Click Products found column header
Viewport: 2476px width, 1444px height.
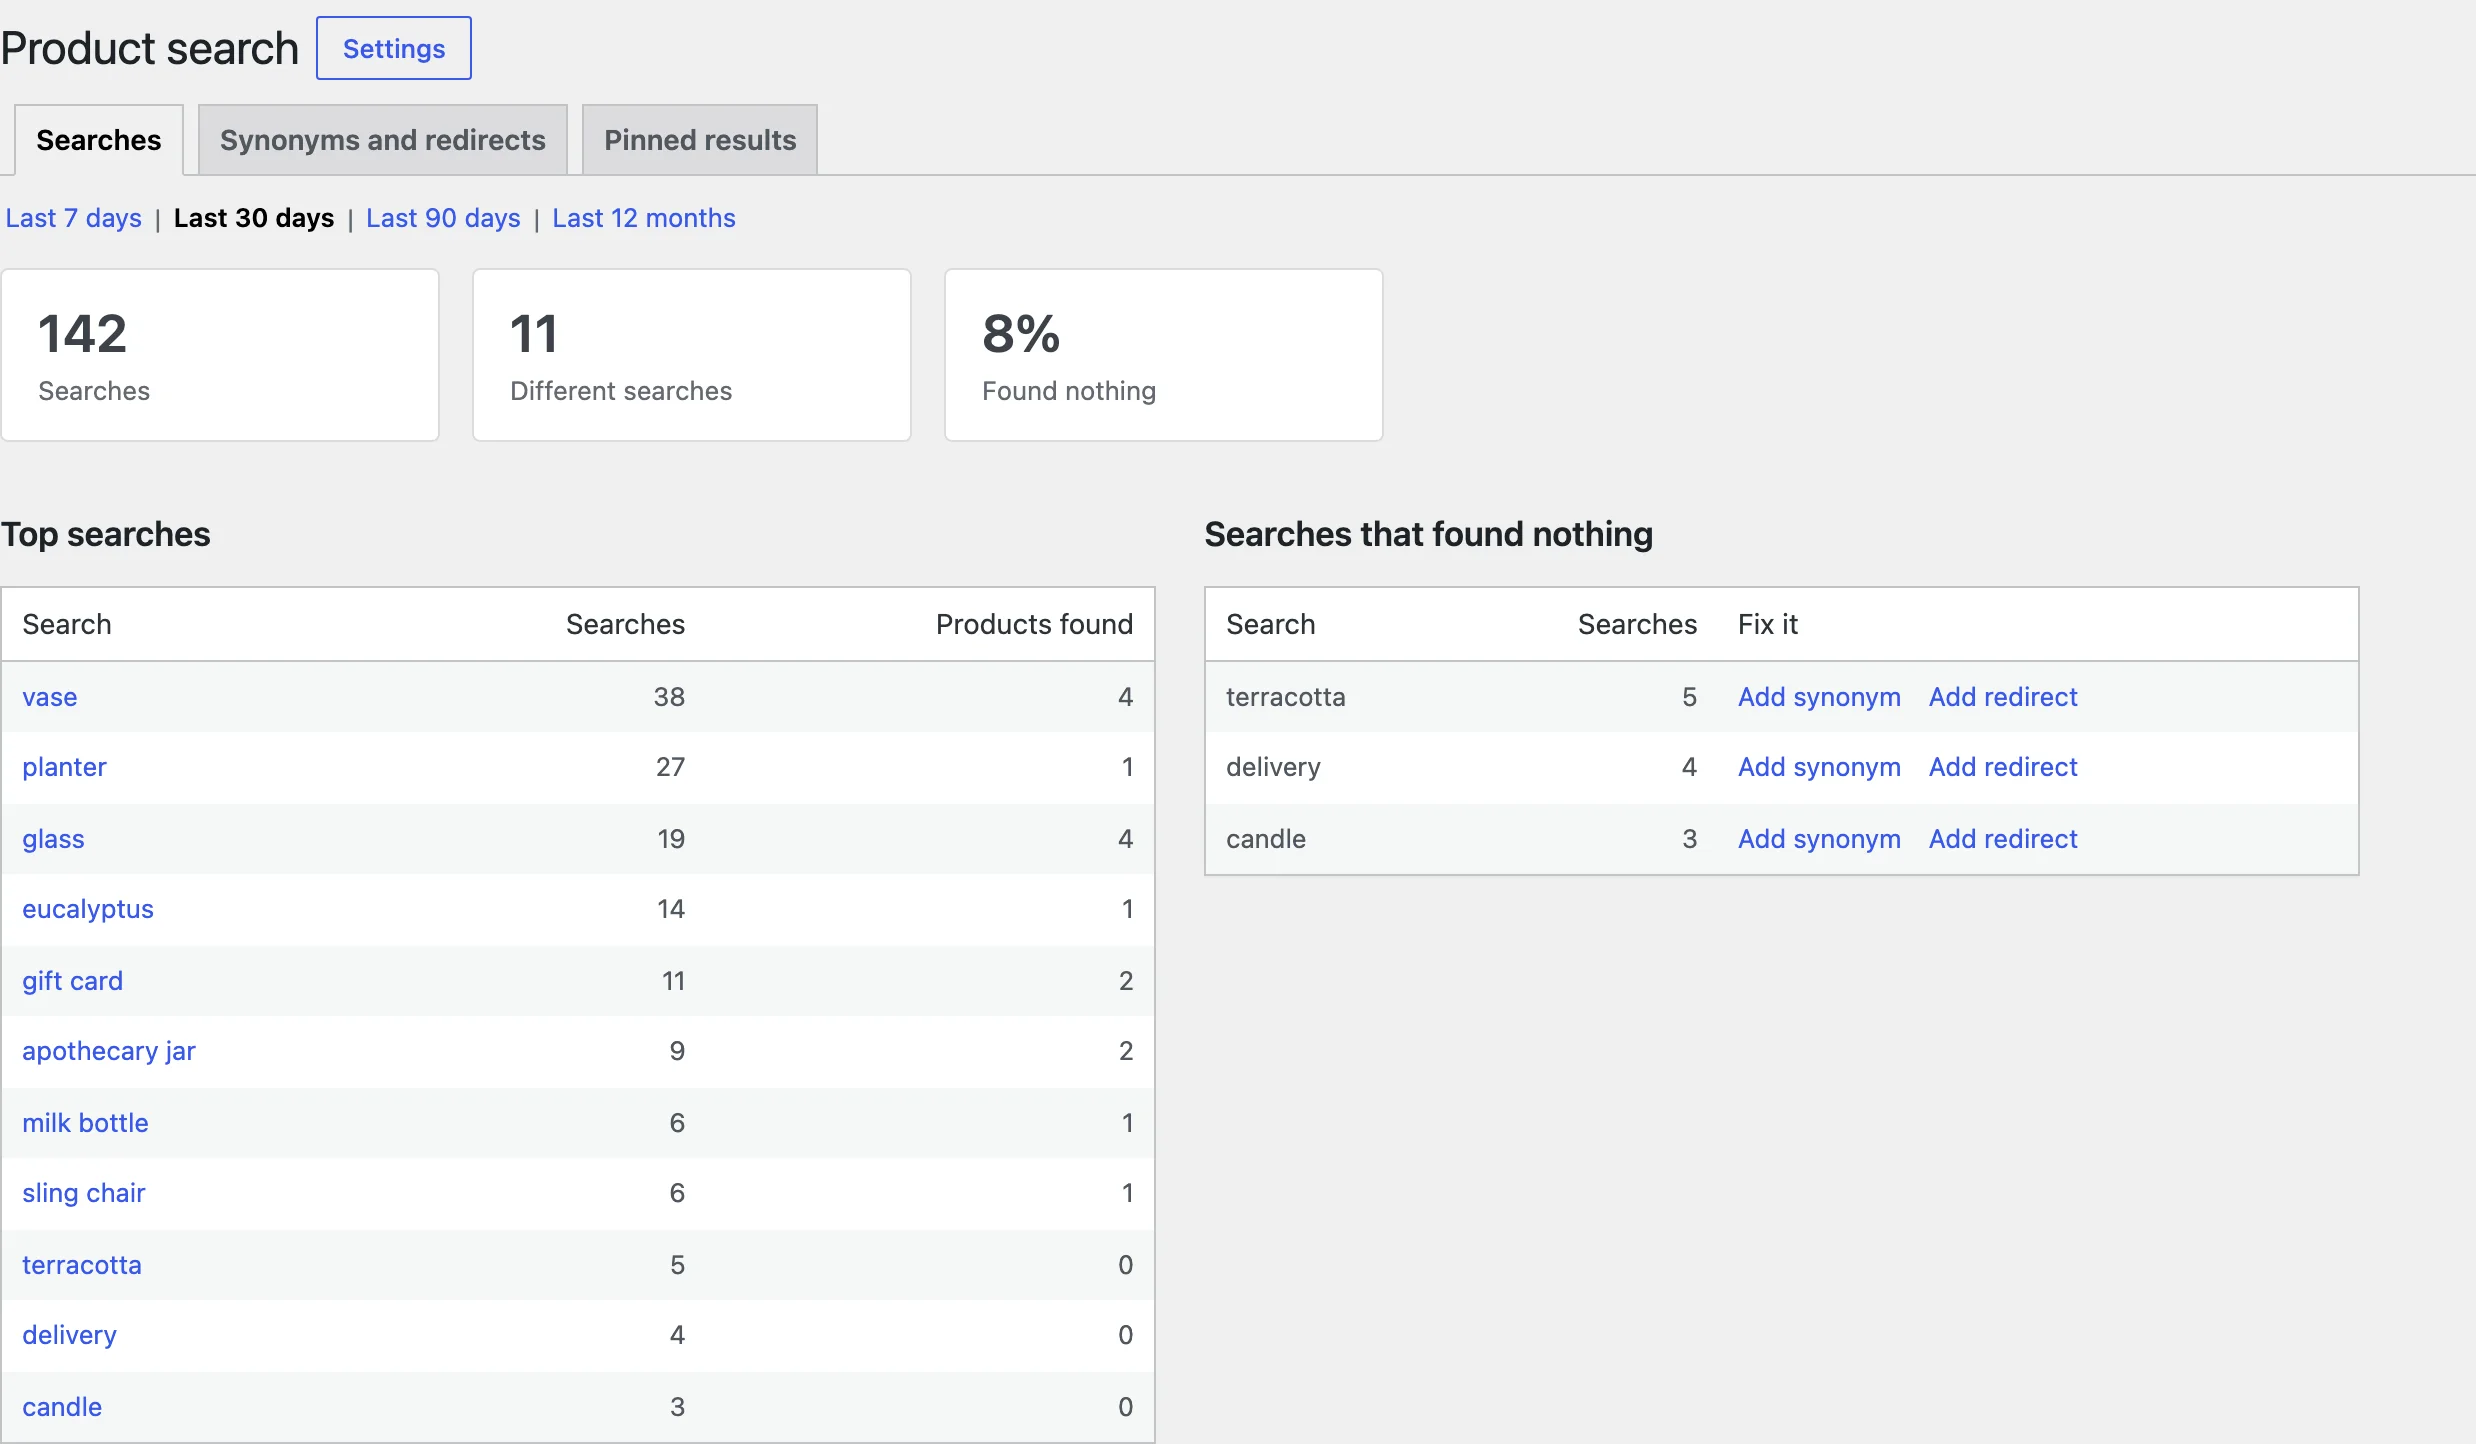(1034, 624)
